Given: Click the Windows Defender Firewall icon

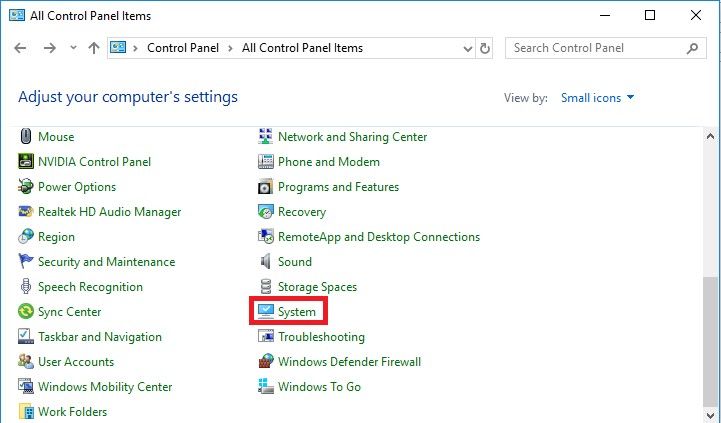Looking at the screenshot, I should pos(266,362).
